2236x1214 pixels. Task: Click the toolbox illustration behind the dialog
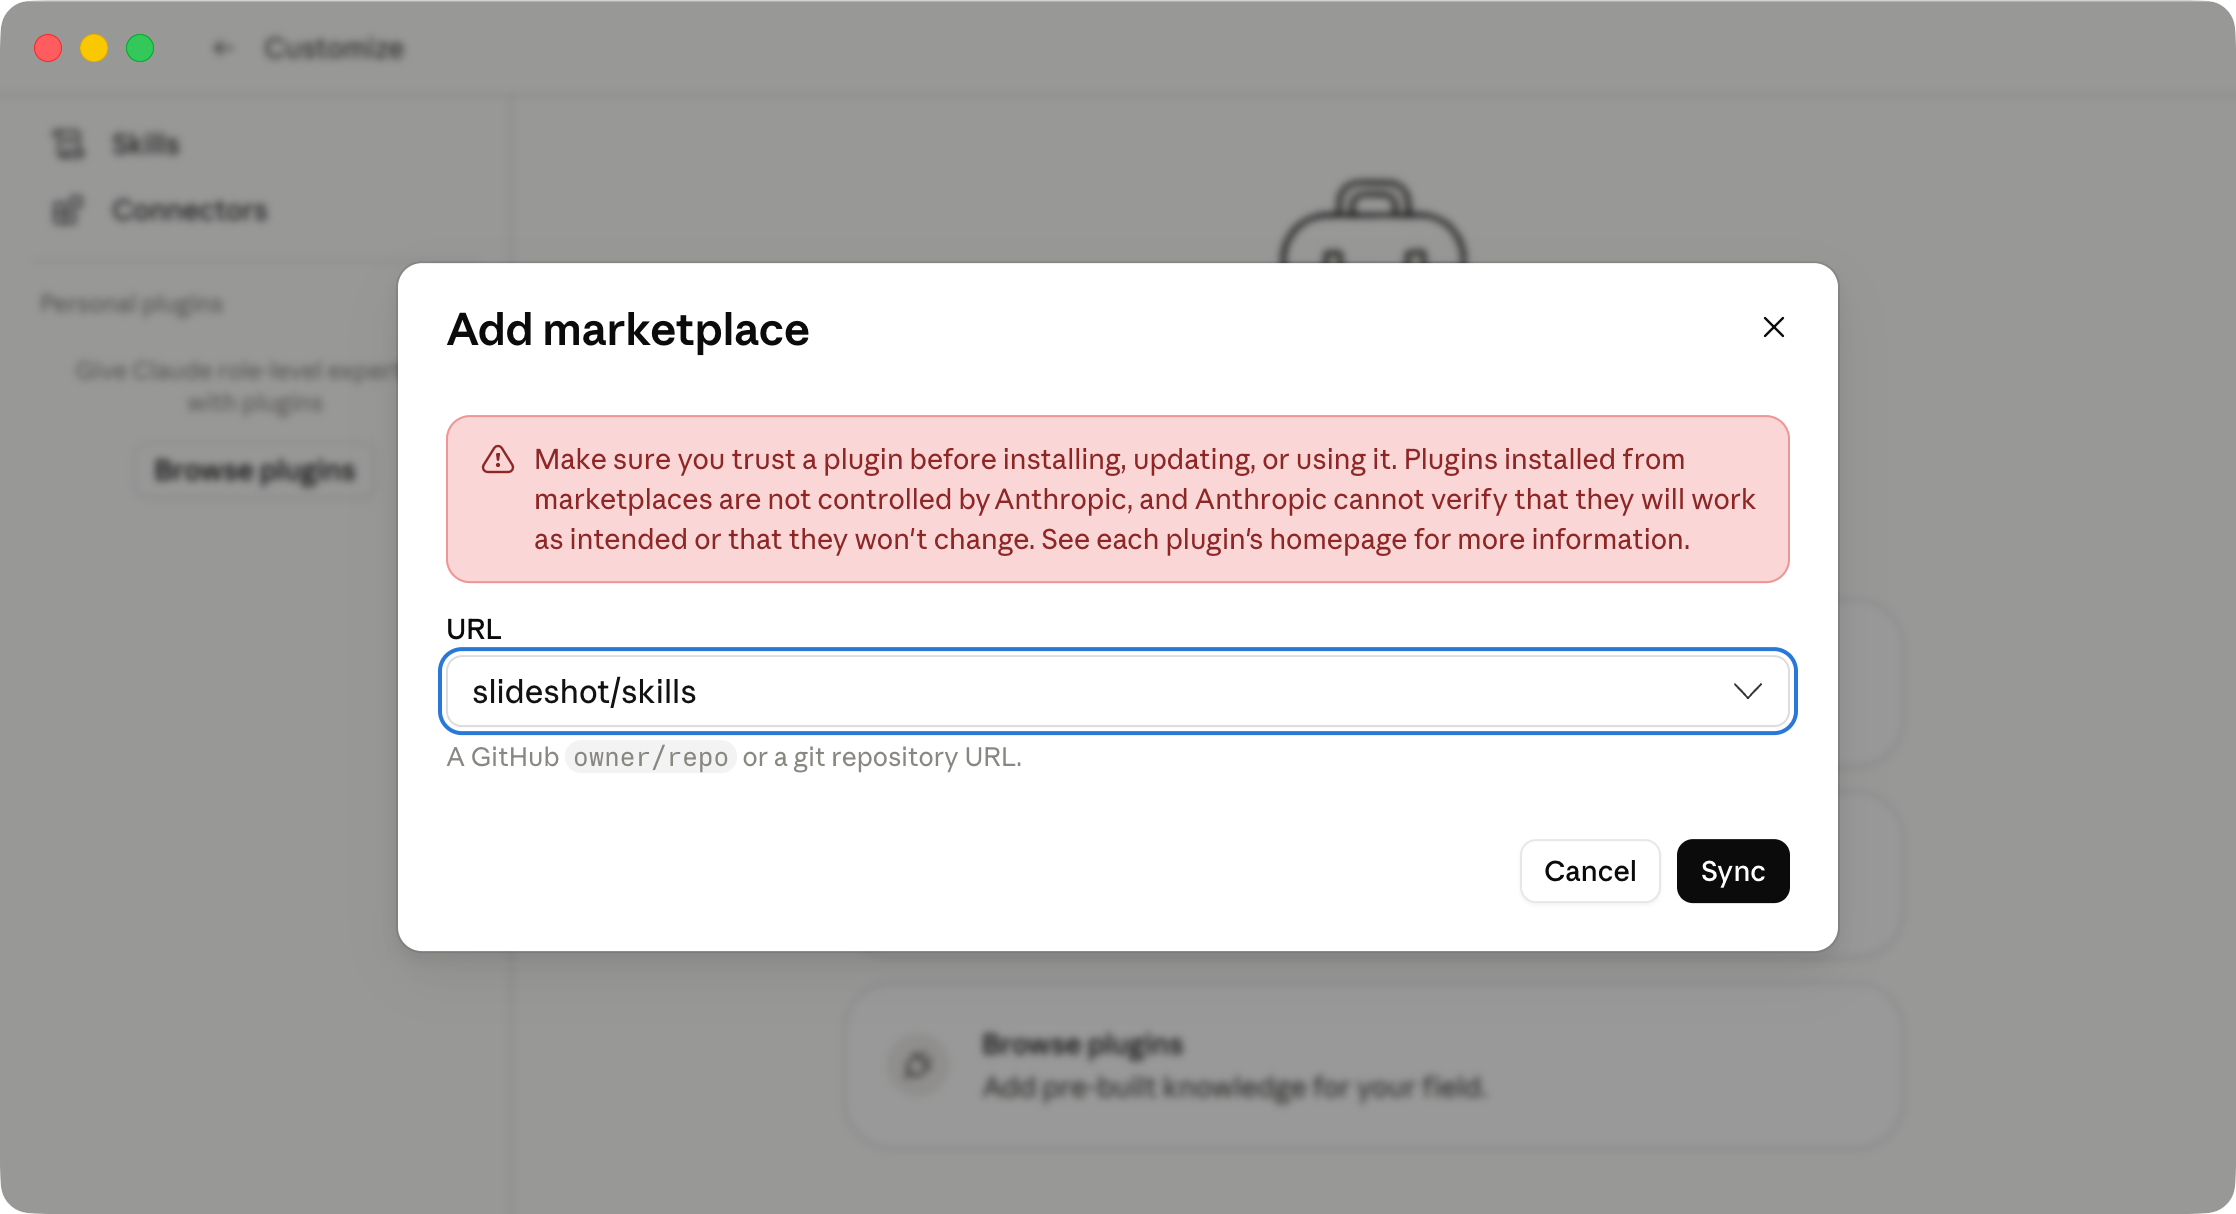[1373, 222]
